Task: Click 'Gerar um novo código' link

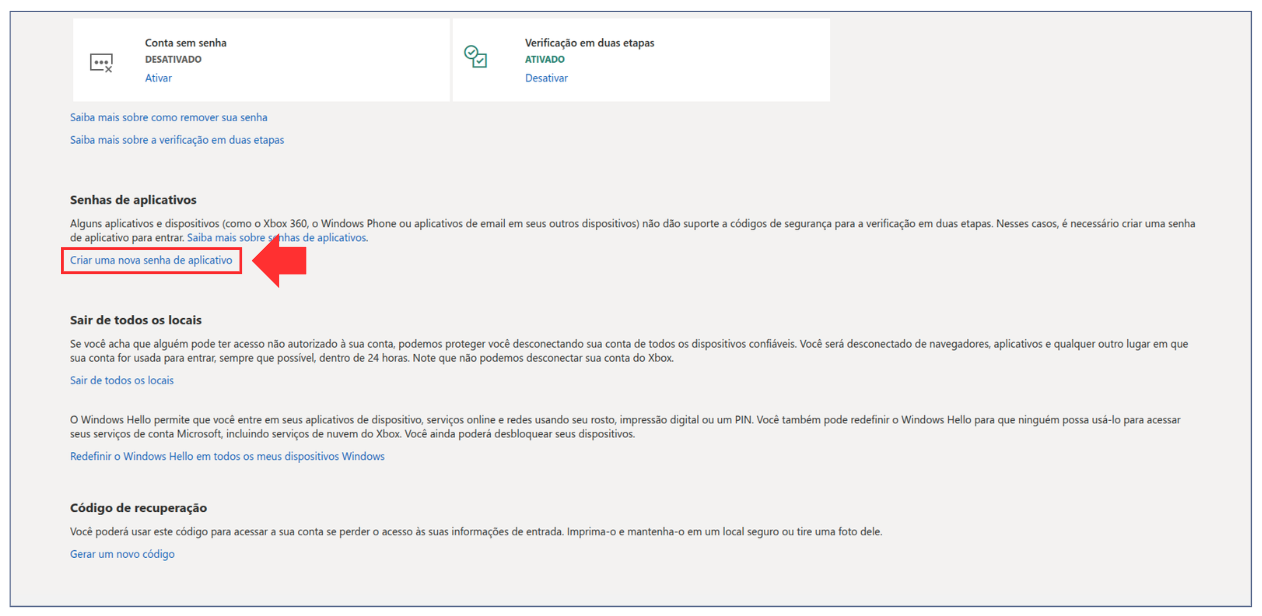Action: click(122, 554)
